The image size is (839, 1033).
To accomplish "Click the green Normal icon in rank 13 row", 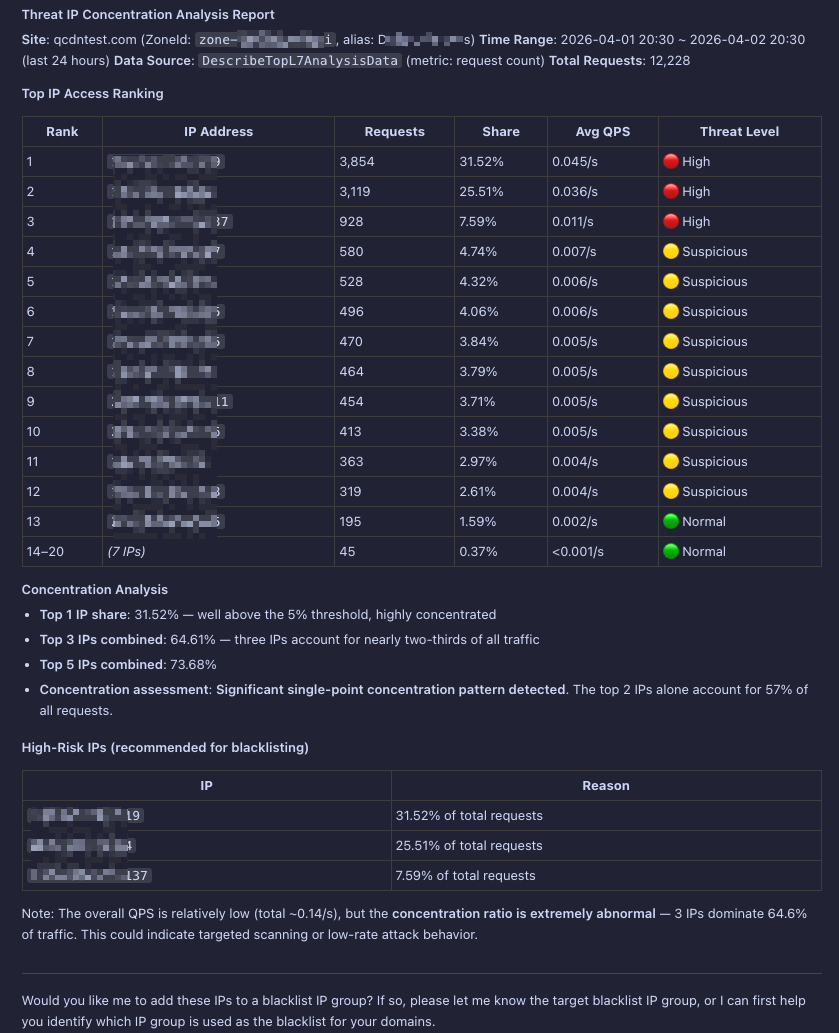I will pyautogui.click(x=671, y=521).
